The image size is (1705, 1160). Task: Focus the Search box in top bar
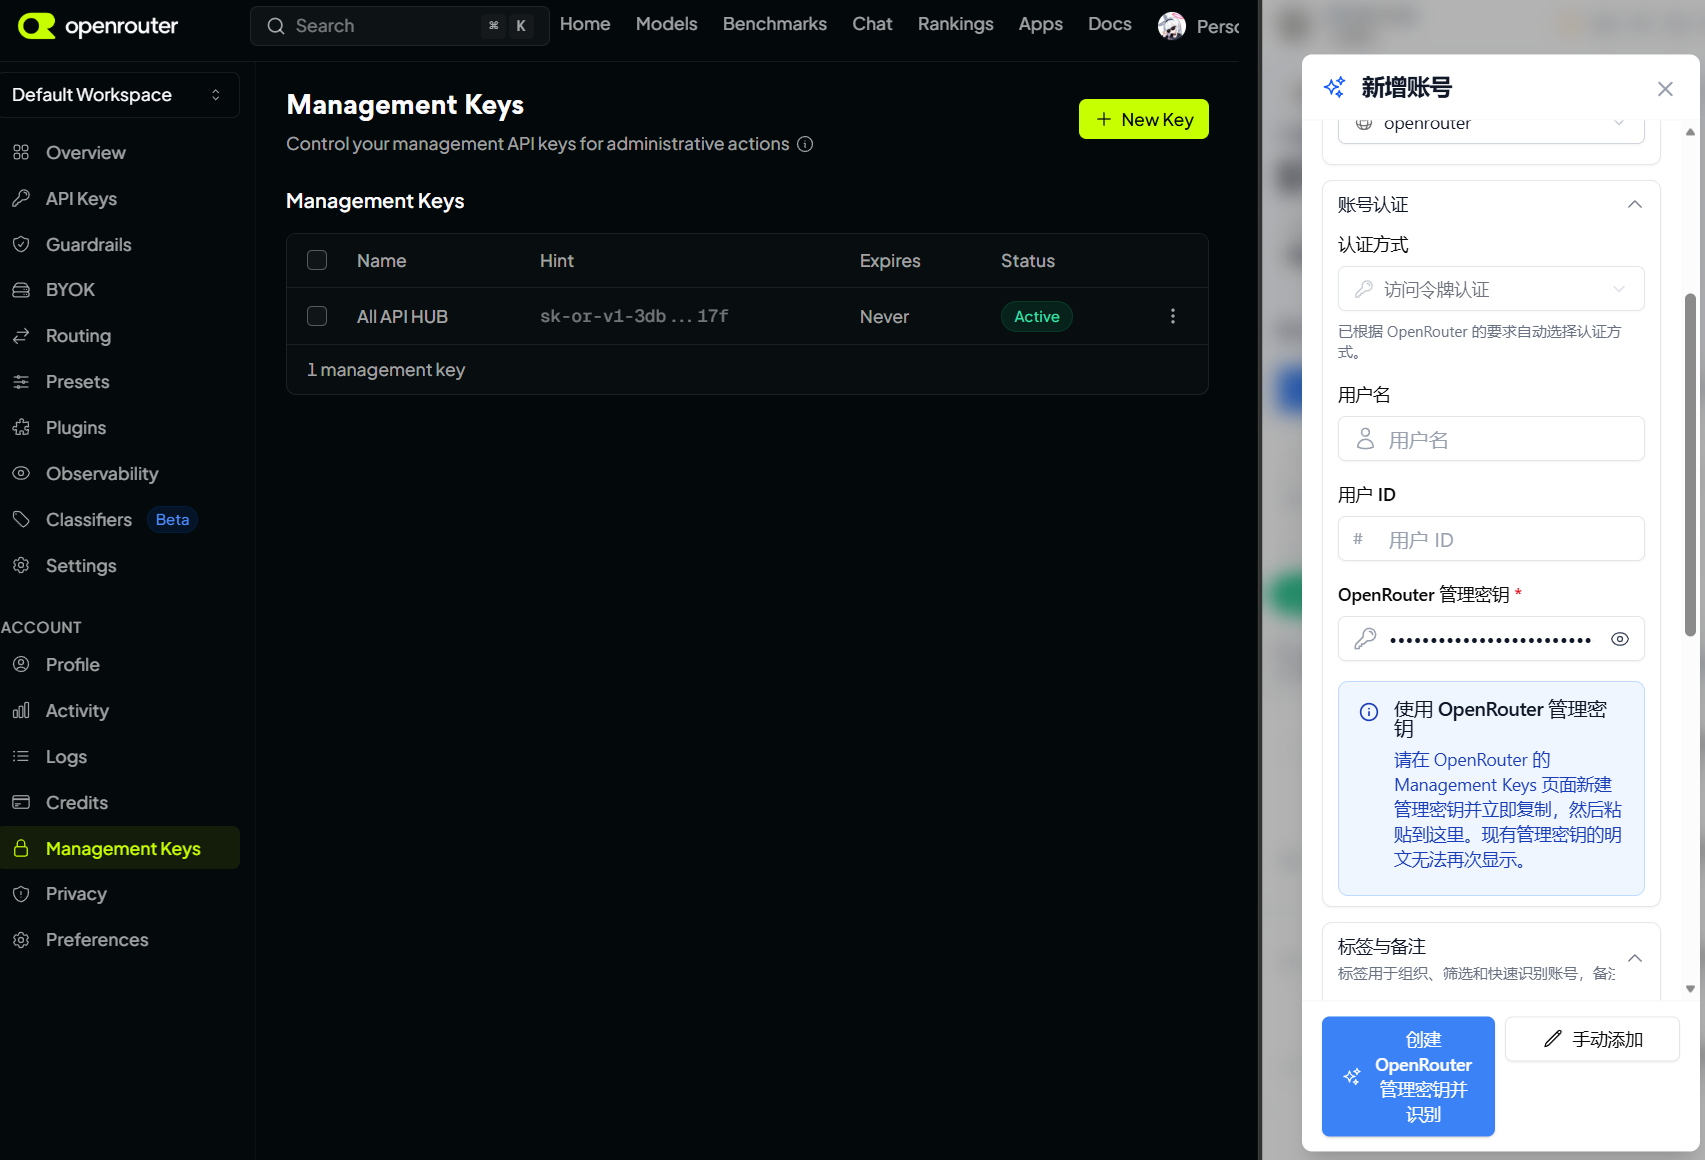pyautogui.click(x=399, y=26)
